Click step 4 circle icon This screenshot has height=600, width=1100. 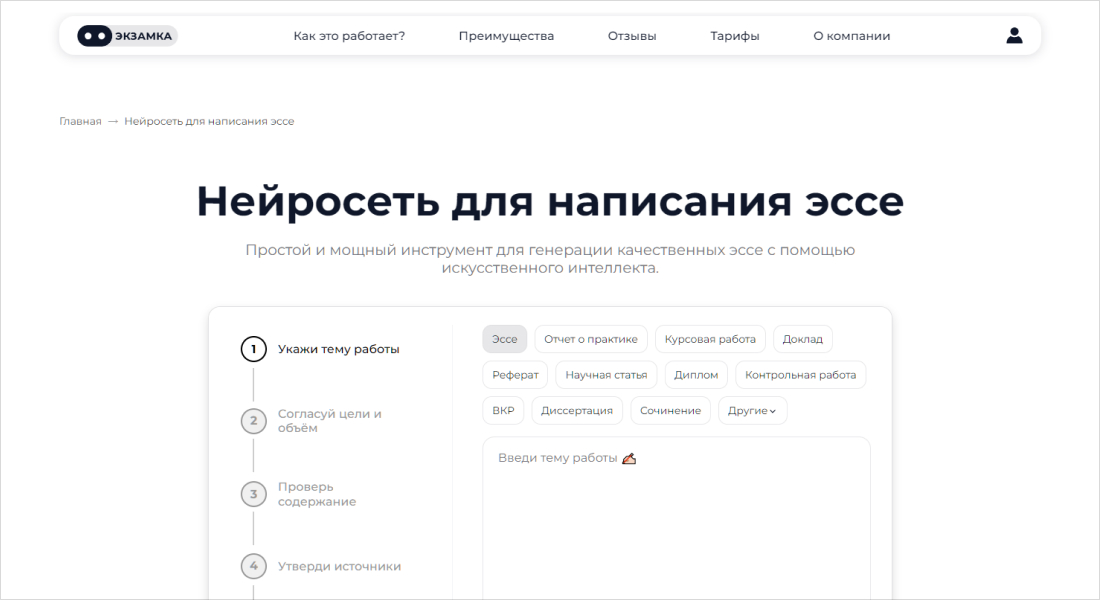coord(254,566)
